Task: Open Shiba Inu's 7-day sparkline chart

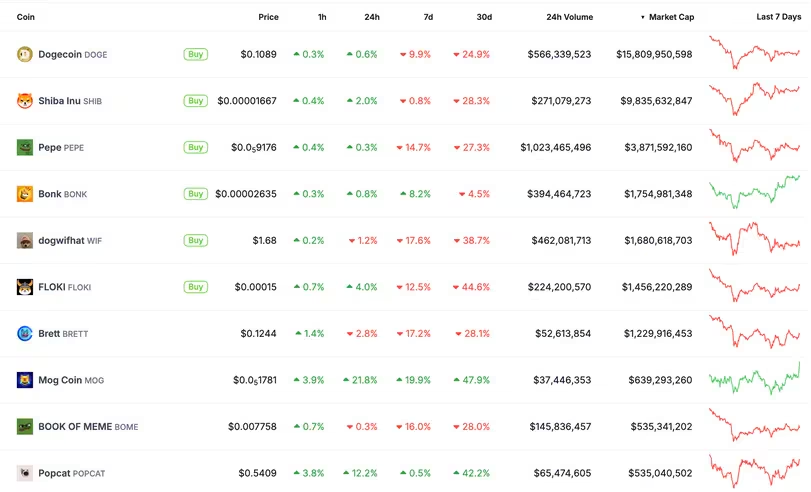Action: (x=754, y=99)
